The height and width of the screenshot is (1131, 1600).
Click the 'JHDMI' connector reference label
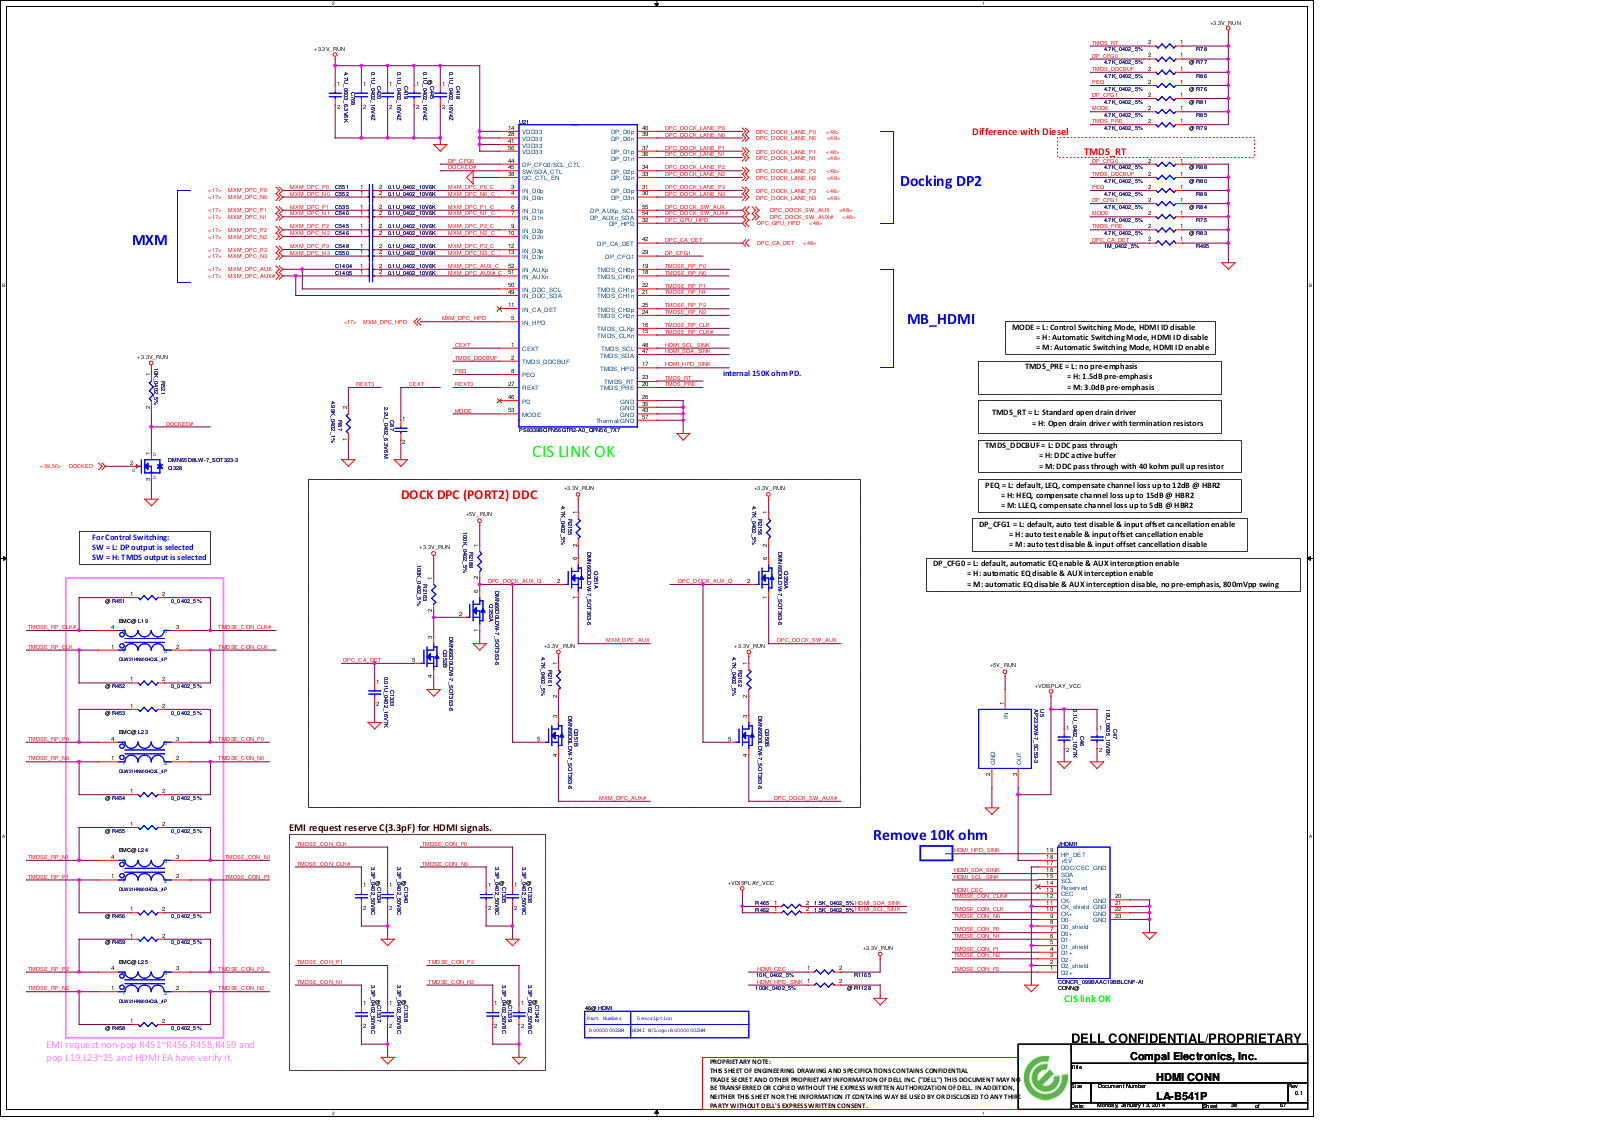pos(1068,844)
